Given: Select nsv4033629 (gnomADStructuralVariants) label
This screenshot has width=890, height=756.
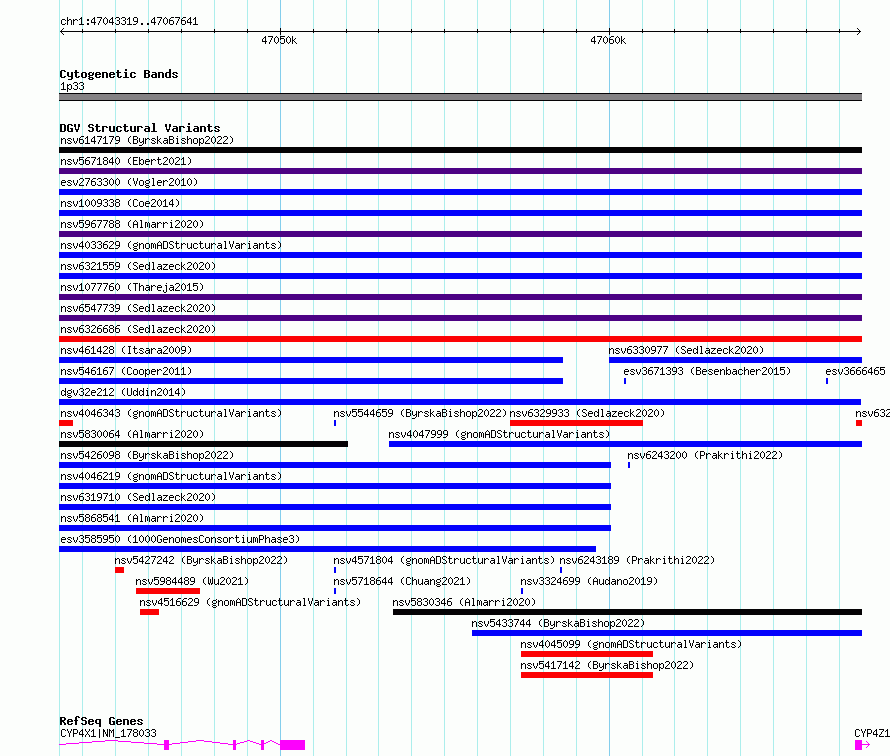Looking at the screenshot, I should [171, 245].
